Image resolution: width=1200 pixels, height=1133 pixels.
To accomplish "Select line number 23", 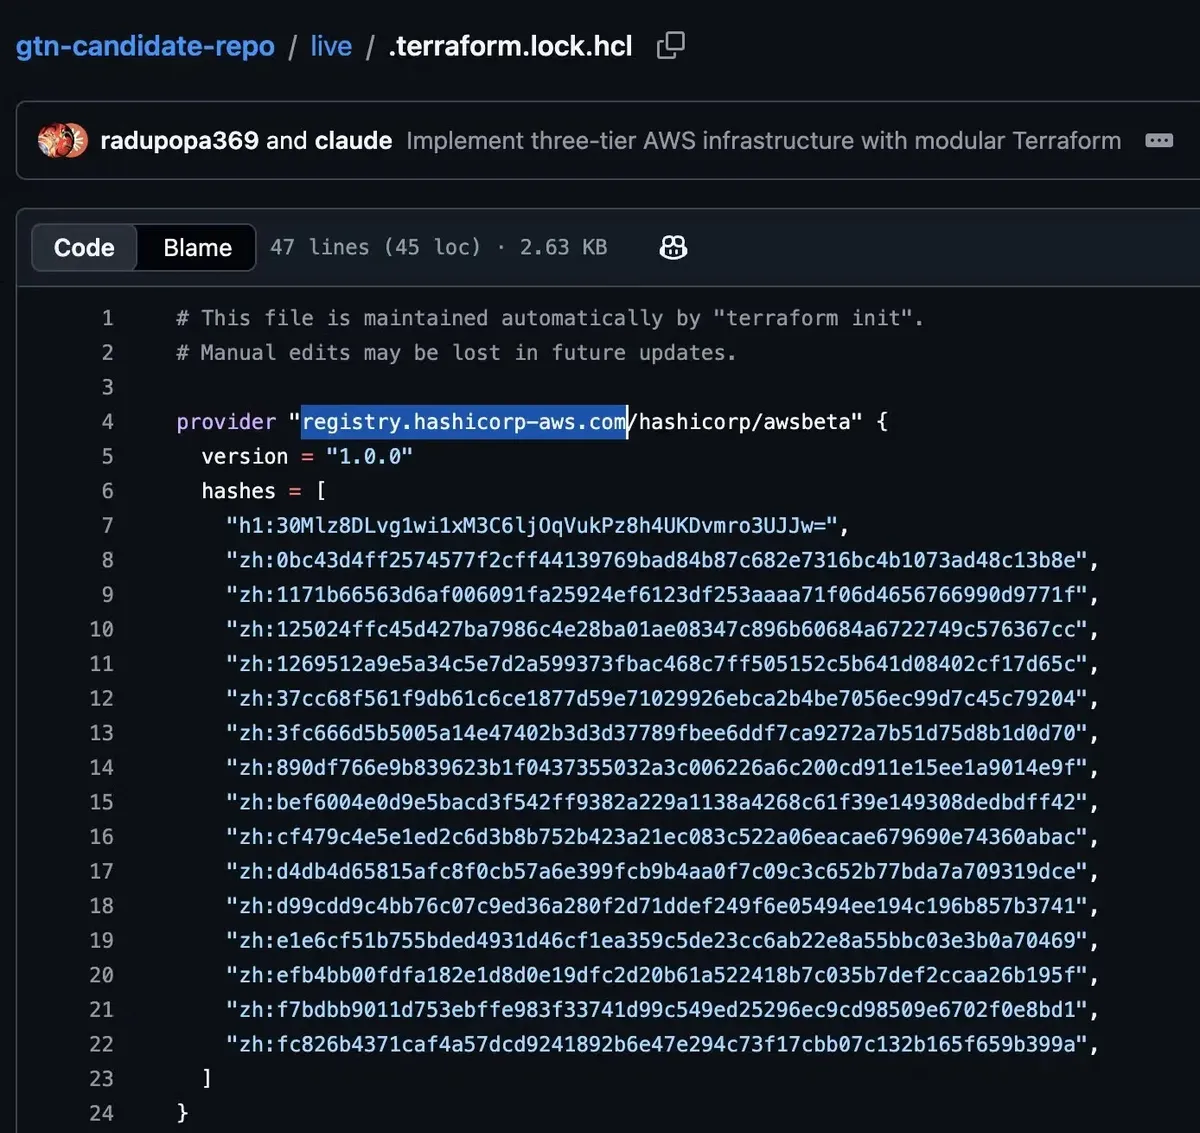I will 102,1078.
